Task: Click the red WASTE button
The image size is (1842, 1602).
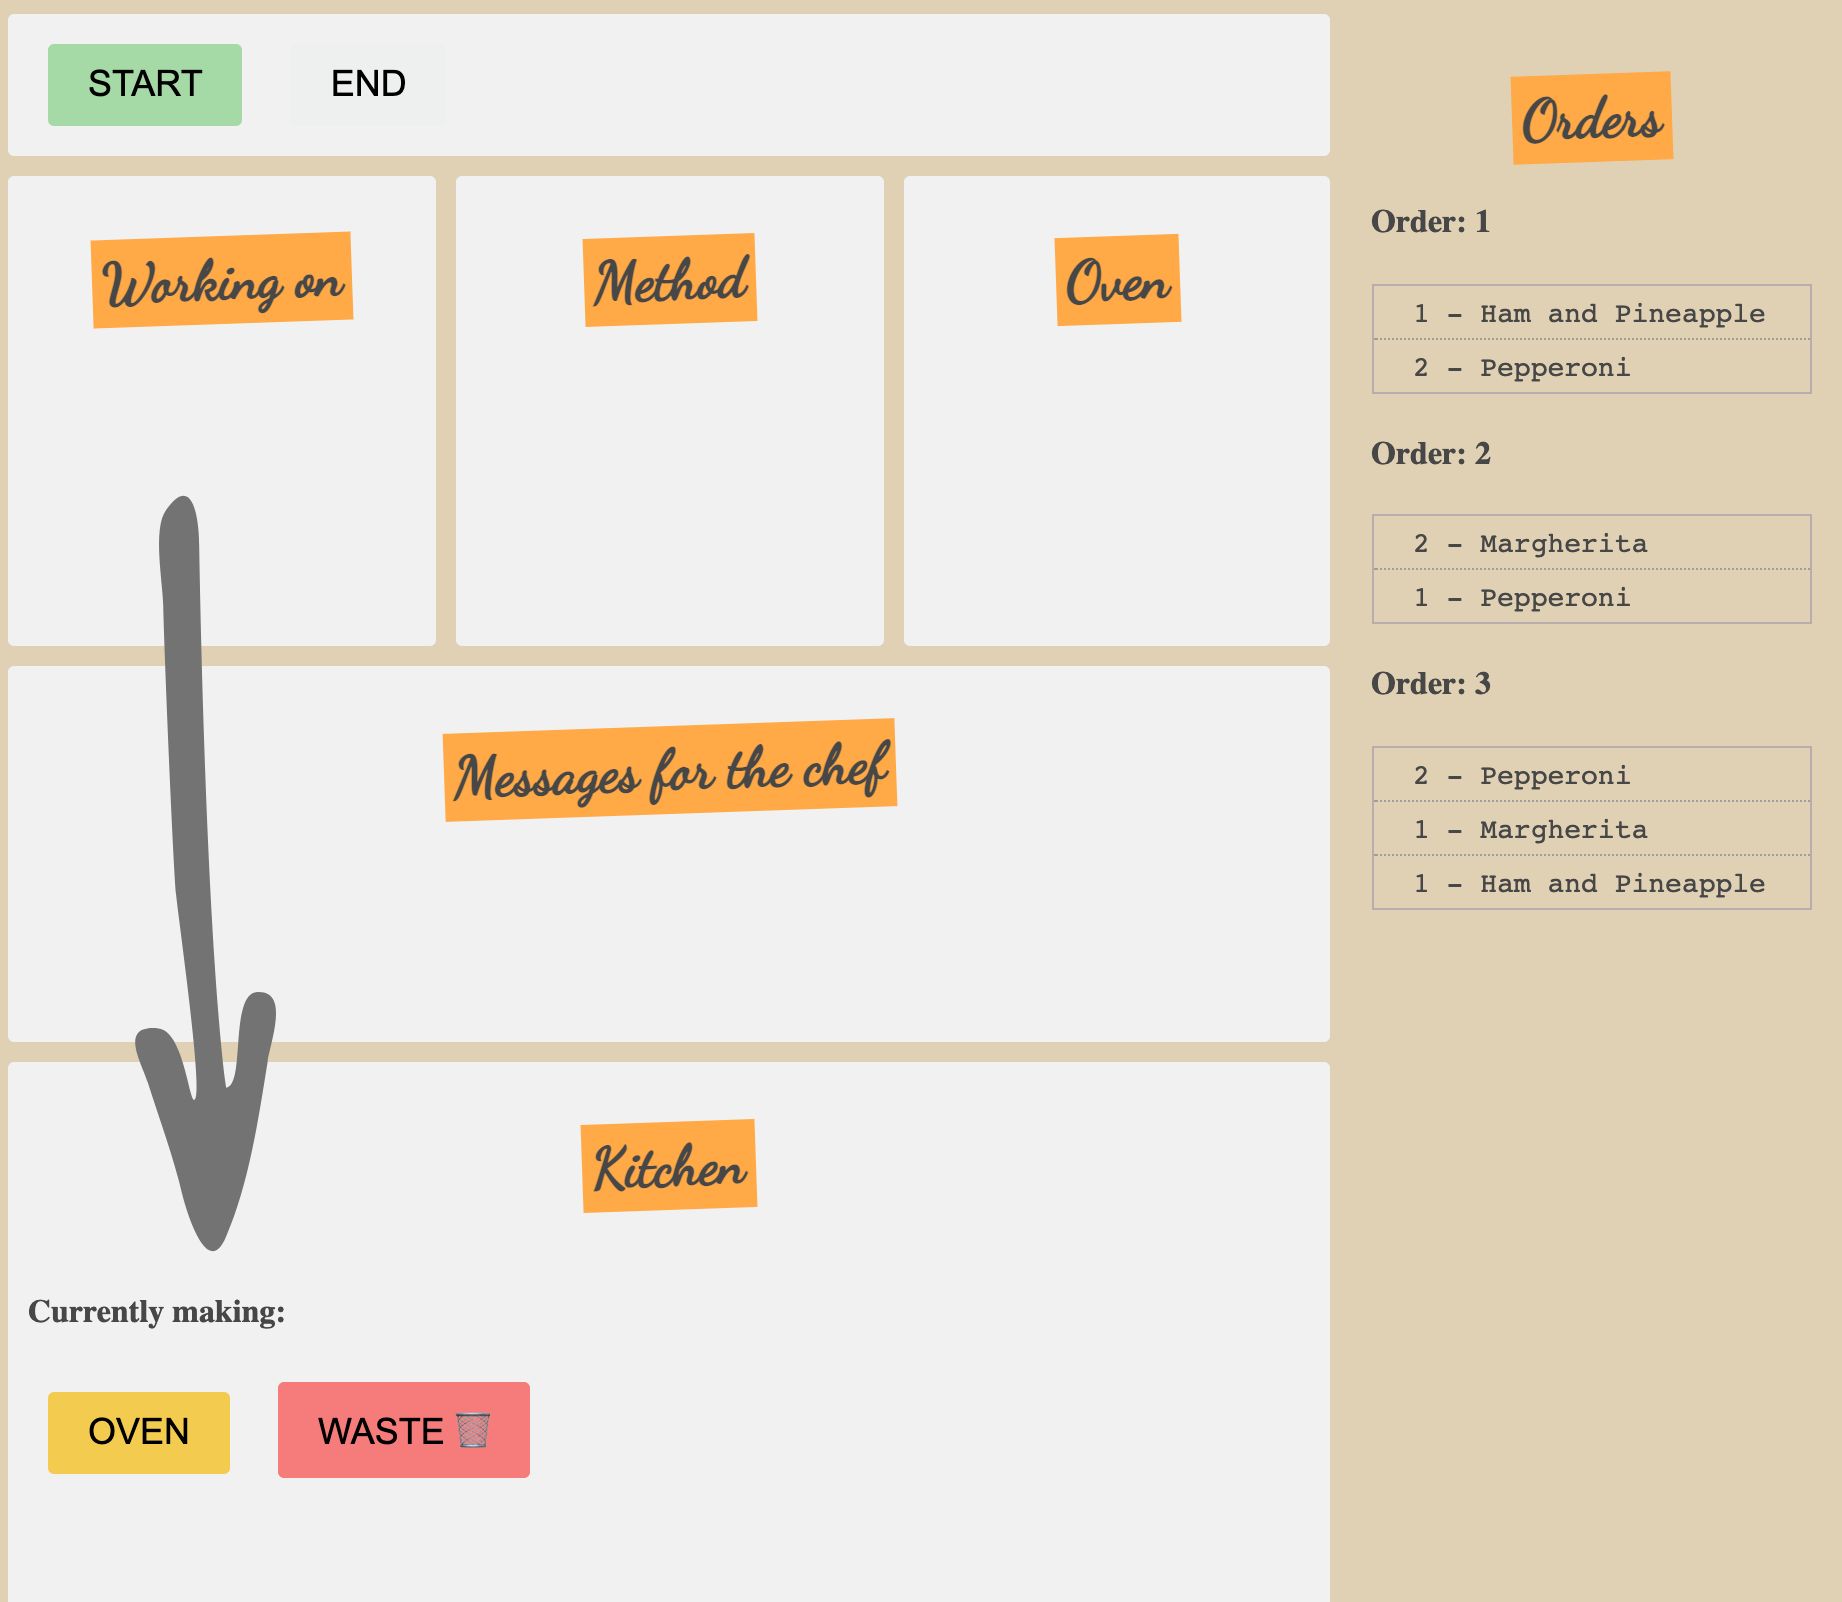Action: pyautogui.click(x=404, y=1430)
